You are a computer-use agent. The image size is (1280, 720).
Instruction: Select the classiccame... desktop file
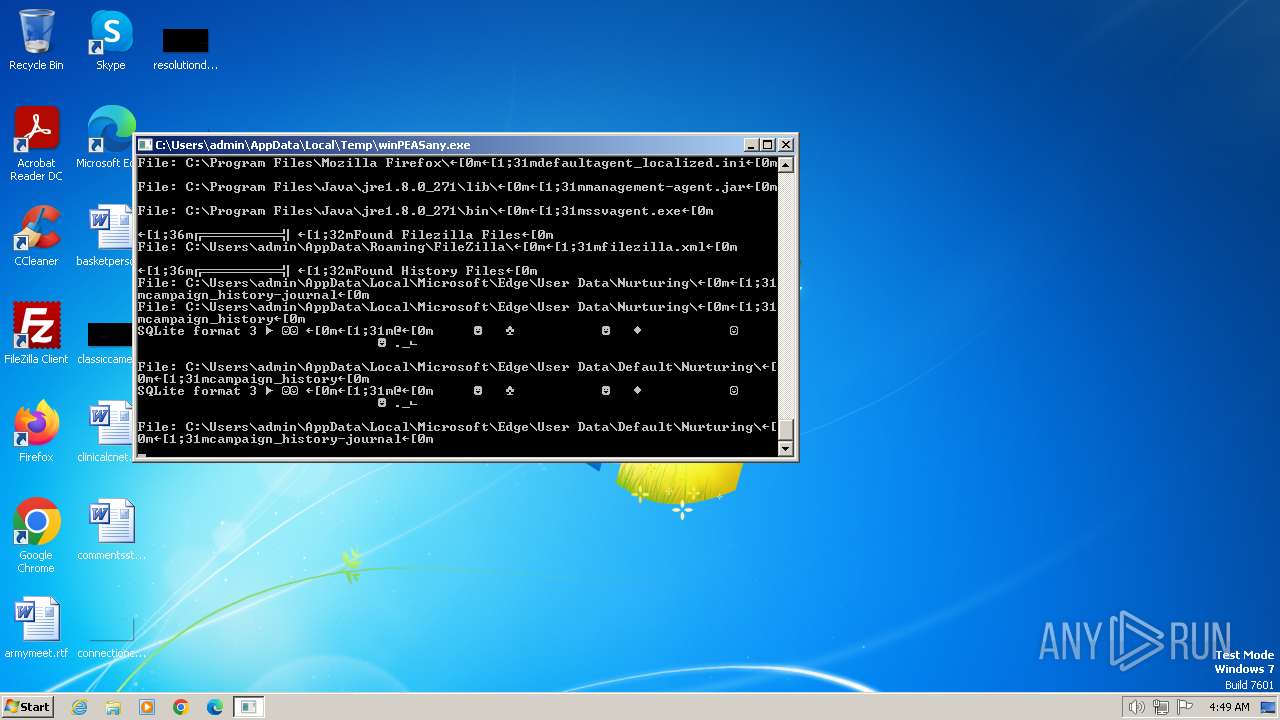click(105, 342)
